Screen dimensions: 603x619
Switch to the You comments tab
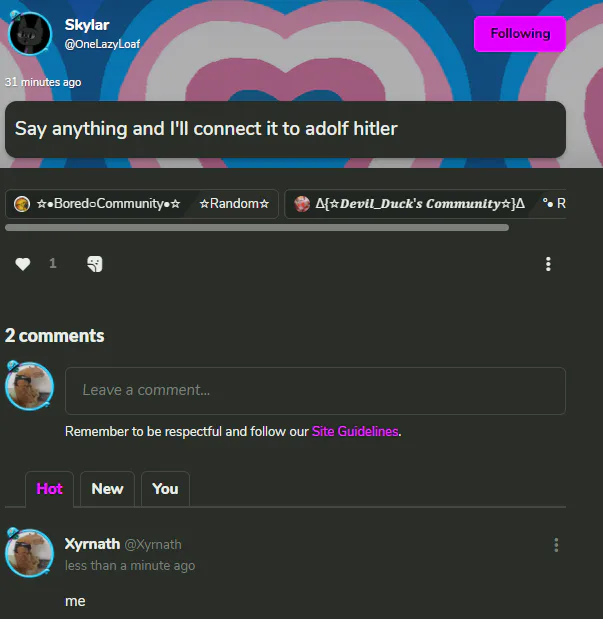165,489
